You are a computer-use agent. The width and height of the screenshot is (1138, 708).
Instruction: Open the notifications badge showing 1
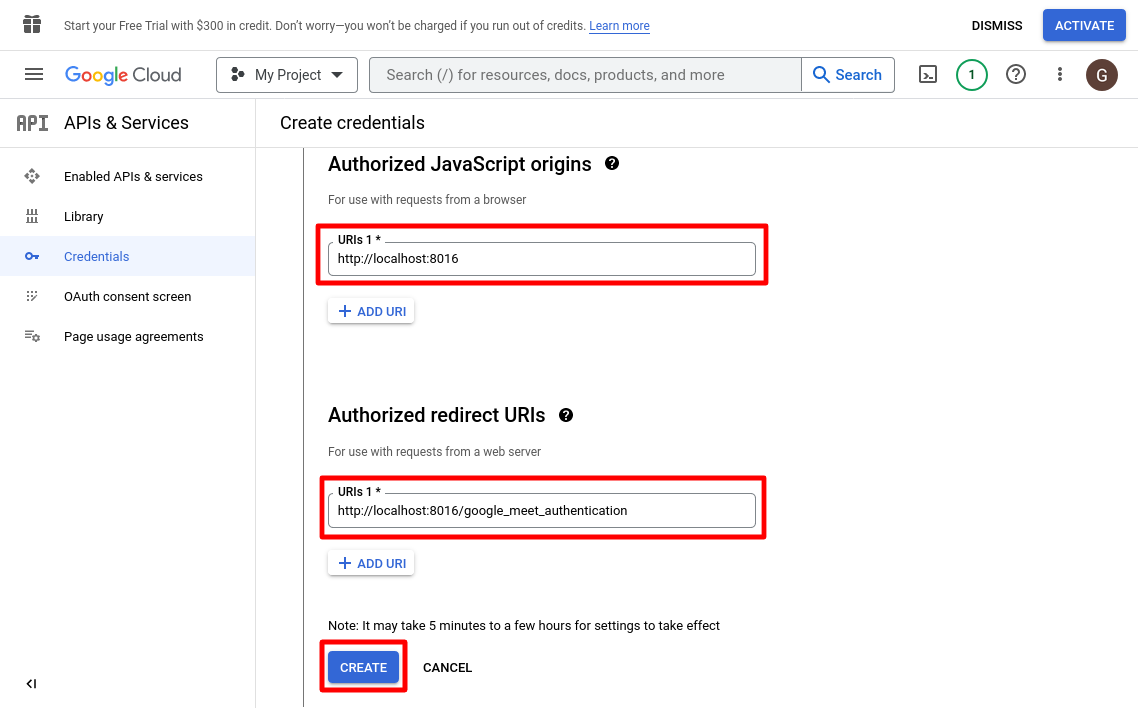pyautogui.click(x=971, y=75)
